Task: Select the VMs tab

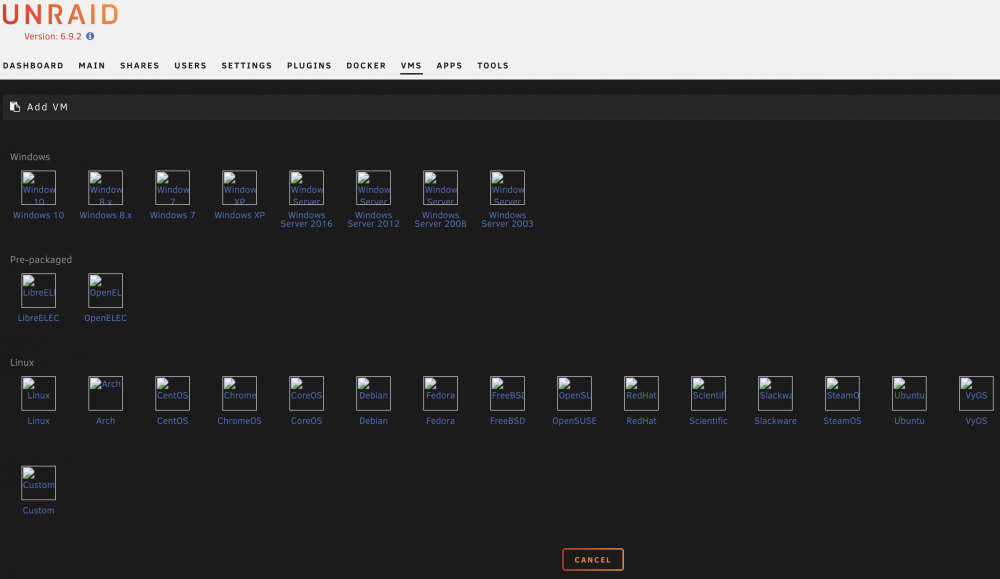Action: [x=411, y=66]
